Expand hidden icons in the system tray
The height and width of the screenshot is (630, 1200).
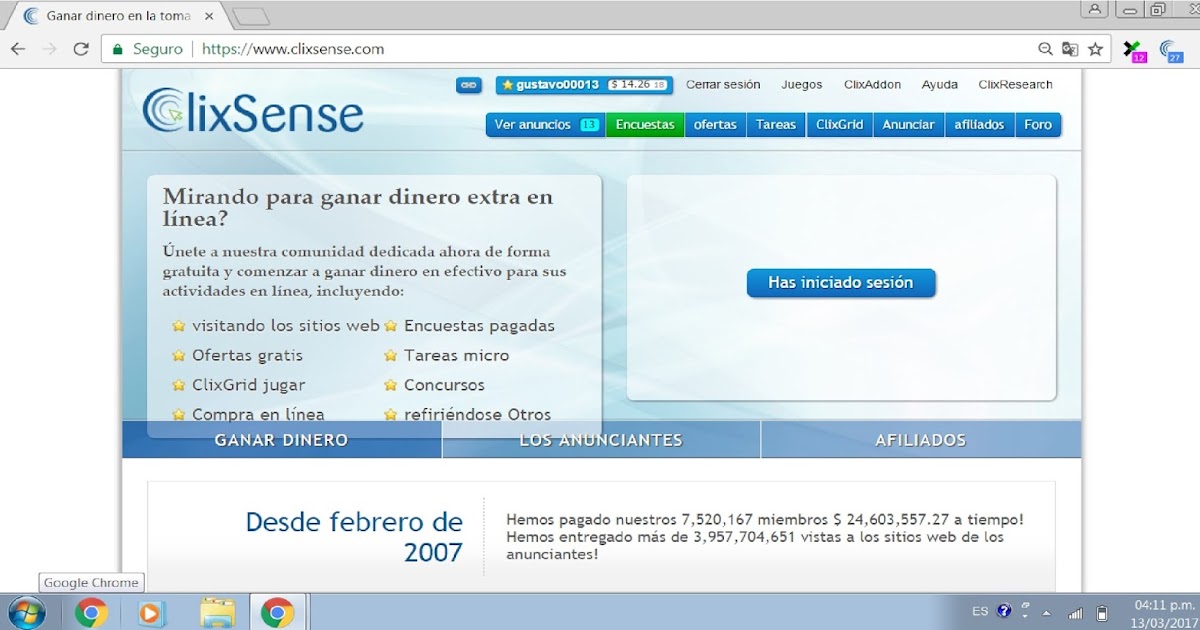1046,611
